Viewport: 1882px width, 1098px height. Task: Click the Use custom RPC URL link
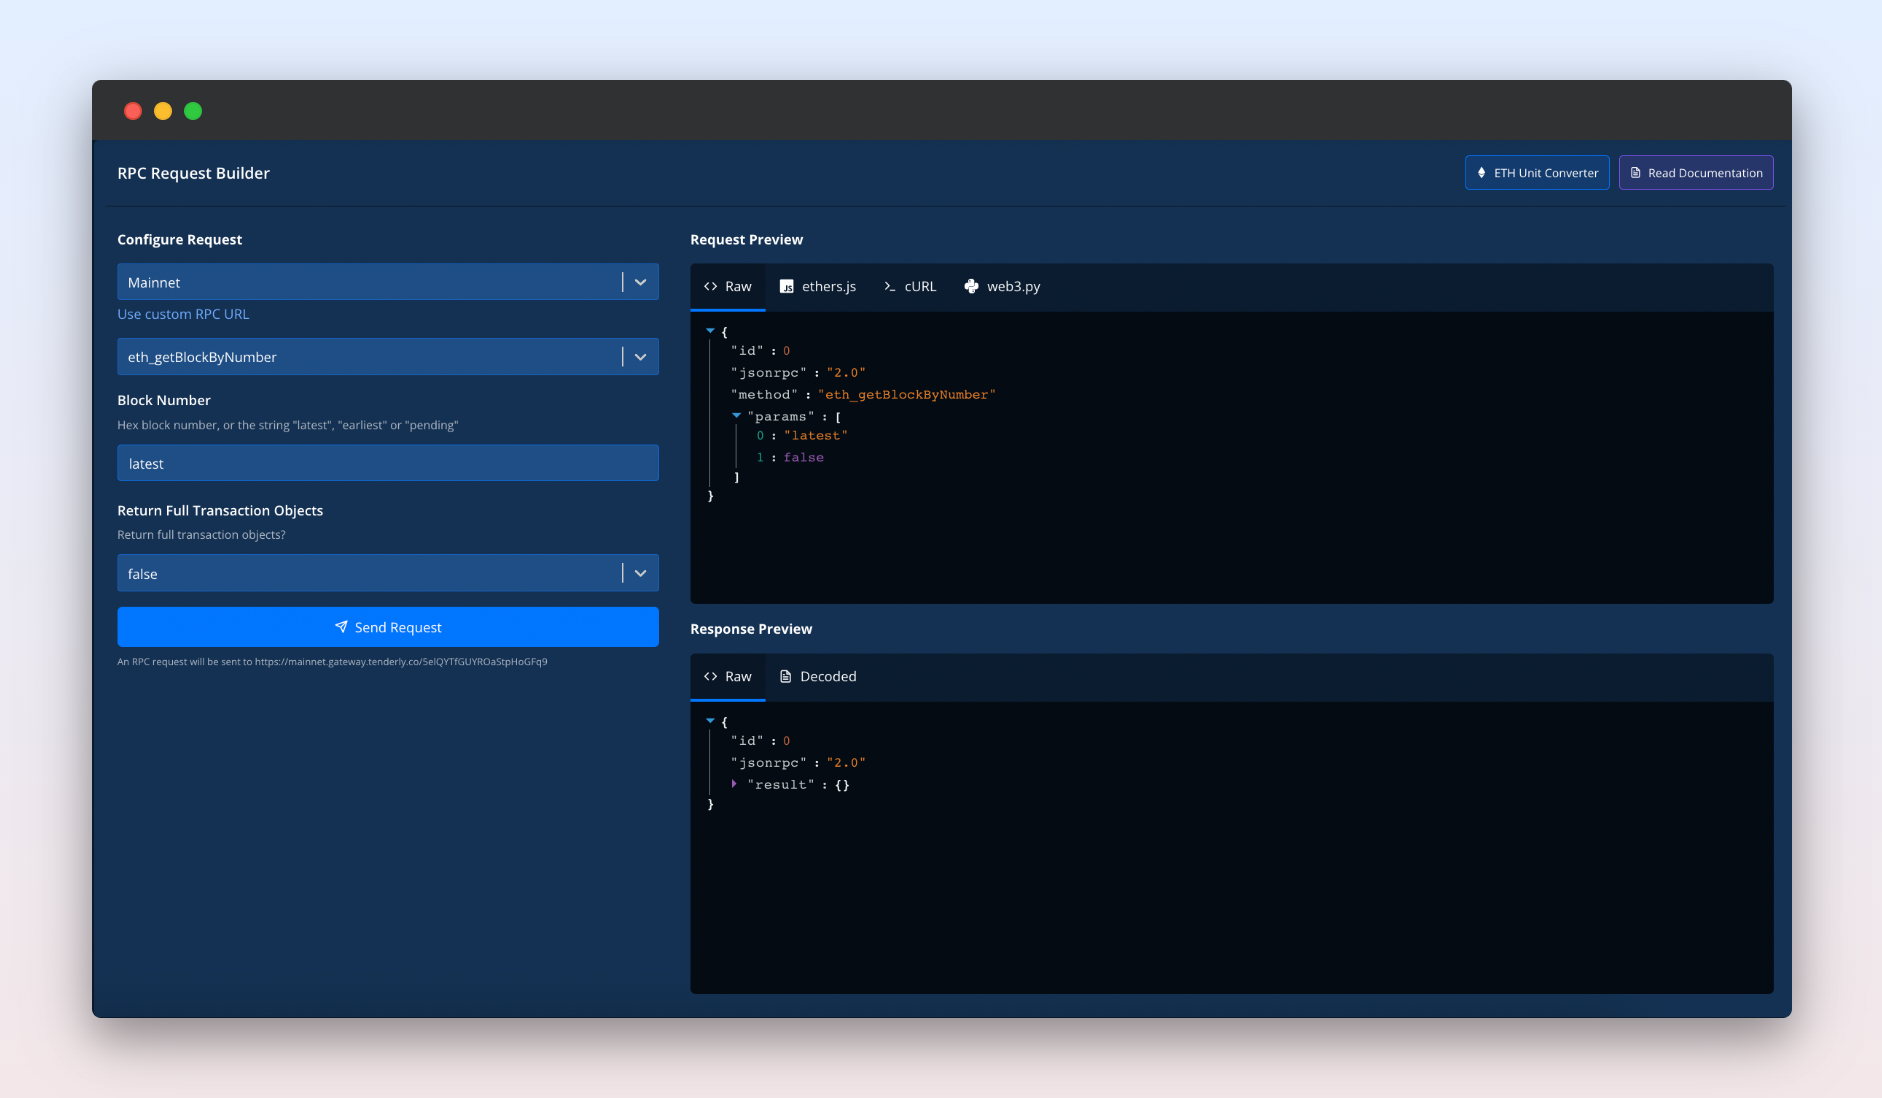[x=183, y=314]
